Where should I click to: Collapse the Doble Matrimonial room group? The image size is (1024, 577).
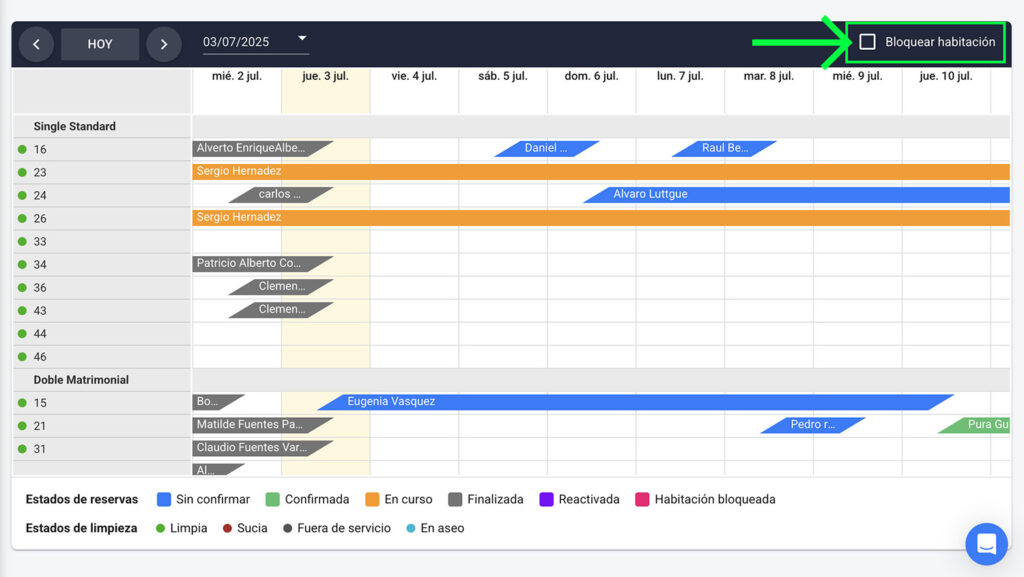(x=81, y=380)
